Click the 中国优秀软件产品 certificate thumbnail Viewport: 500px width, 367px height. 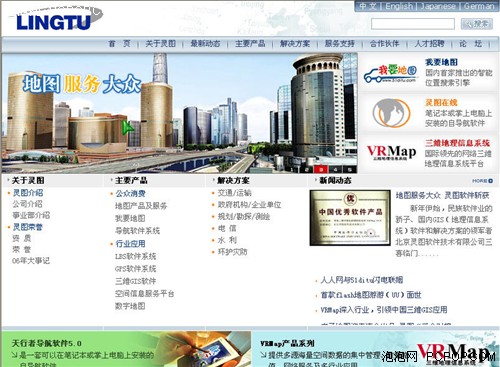(350, 218)
